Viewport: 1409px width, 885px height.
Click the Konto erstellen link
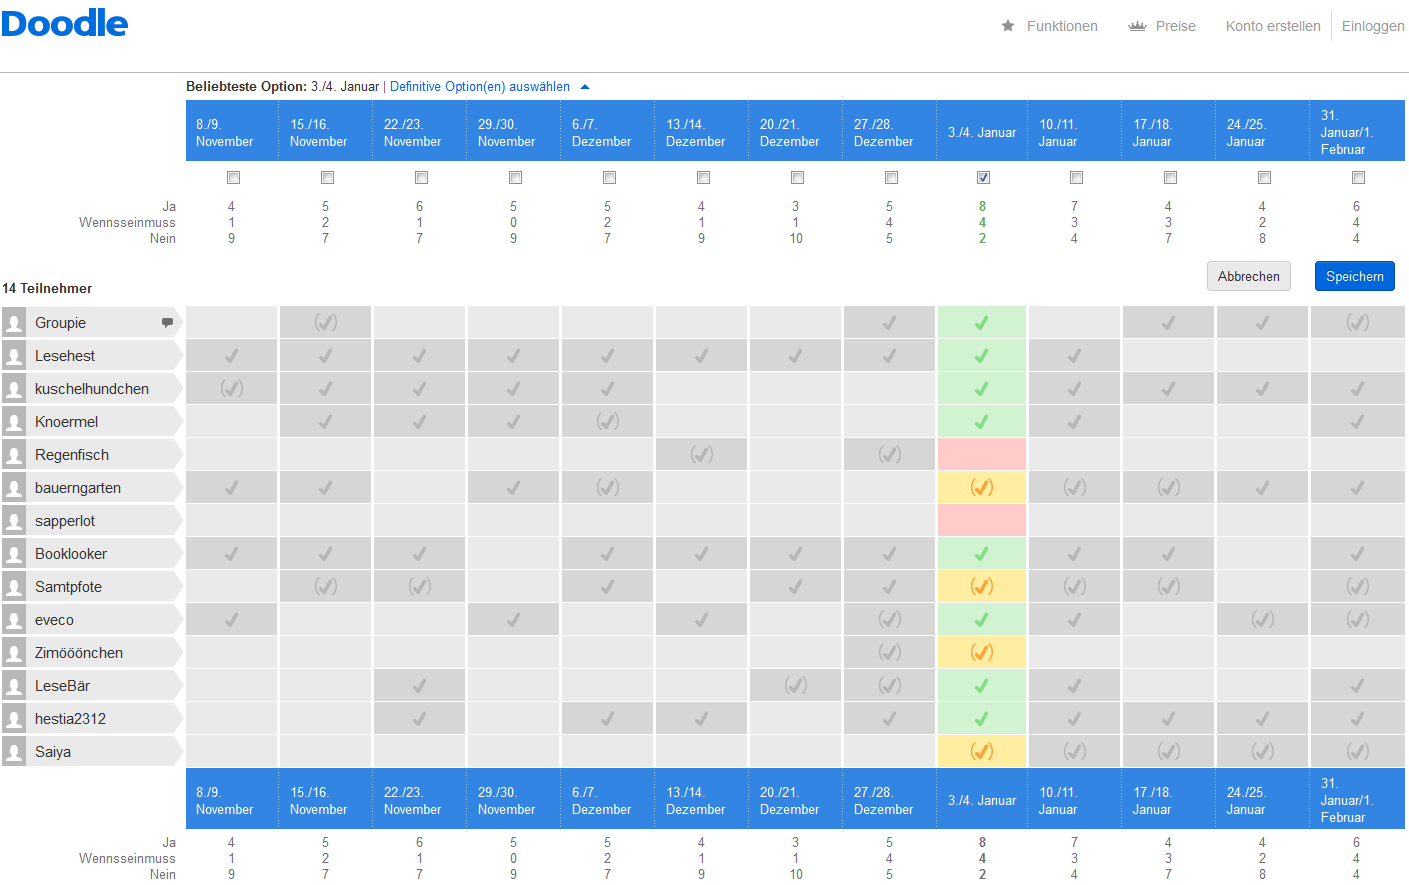1272,26
